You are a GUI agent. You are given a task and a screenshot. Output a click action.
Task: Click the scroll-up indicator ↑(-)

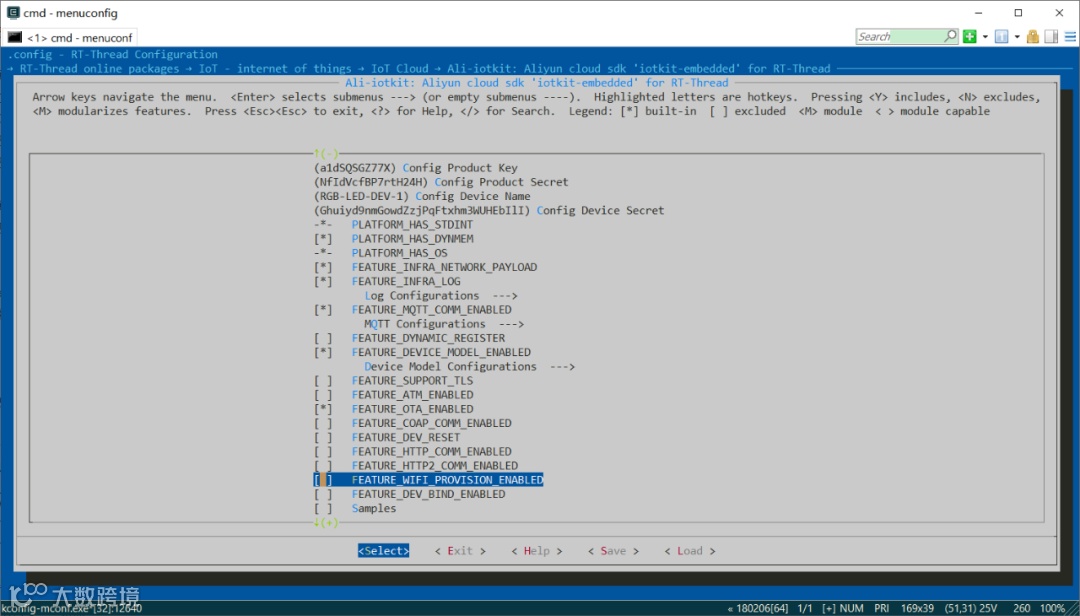pos(326,153)
